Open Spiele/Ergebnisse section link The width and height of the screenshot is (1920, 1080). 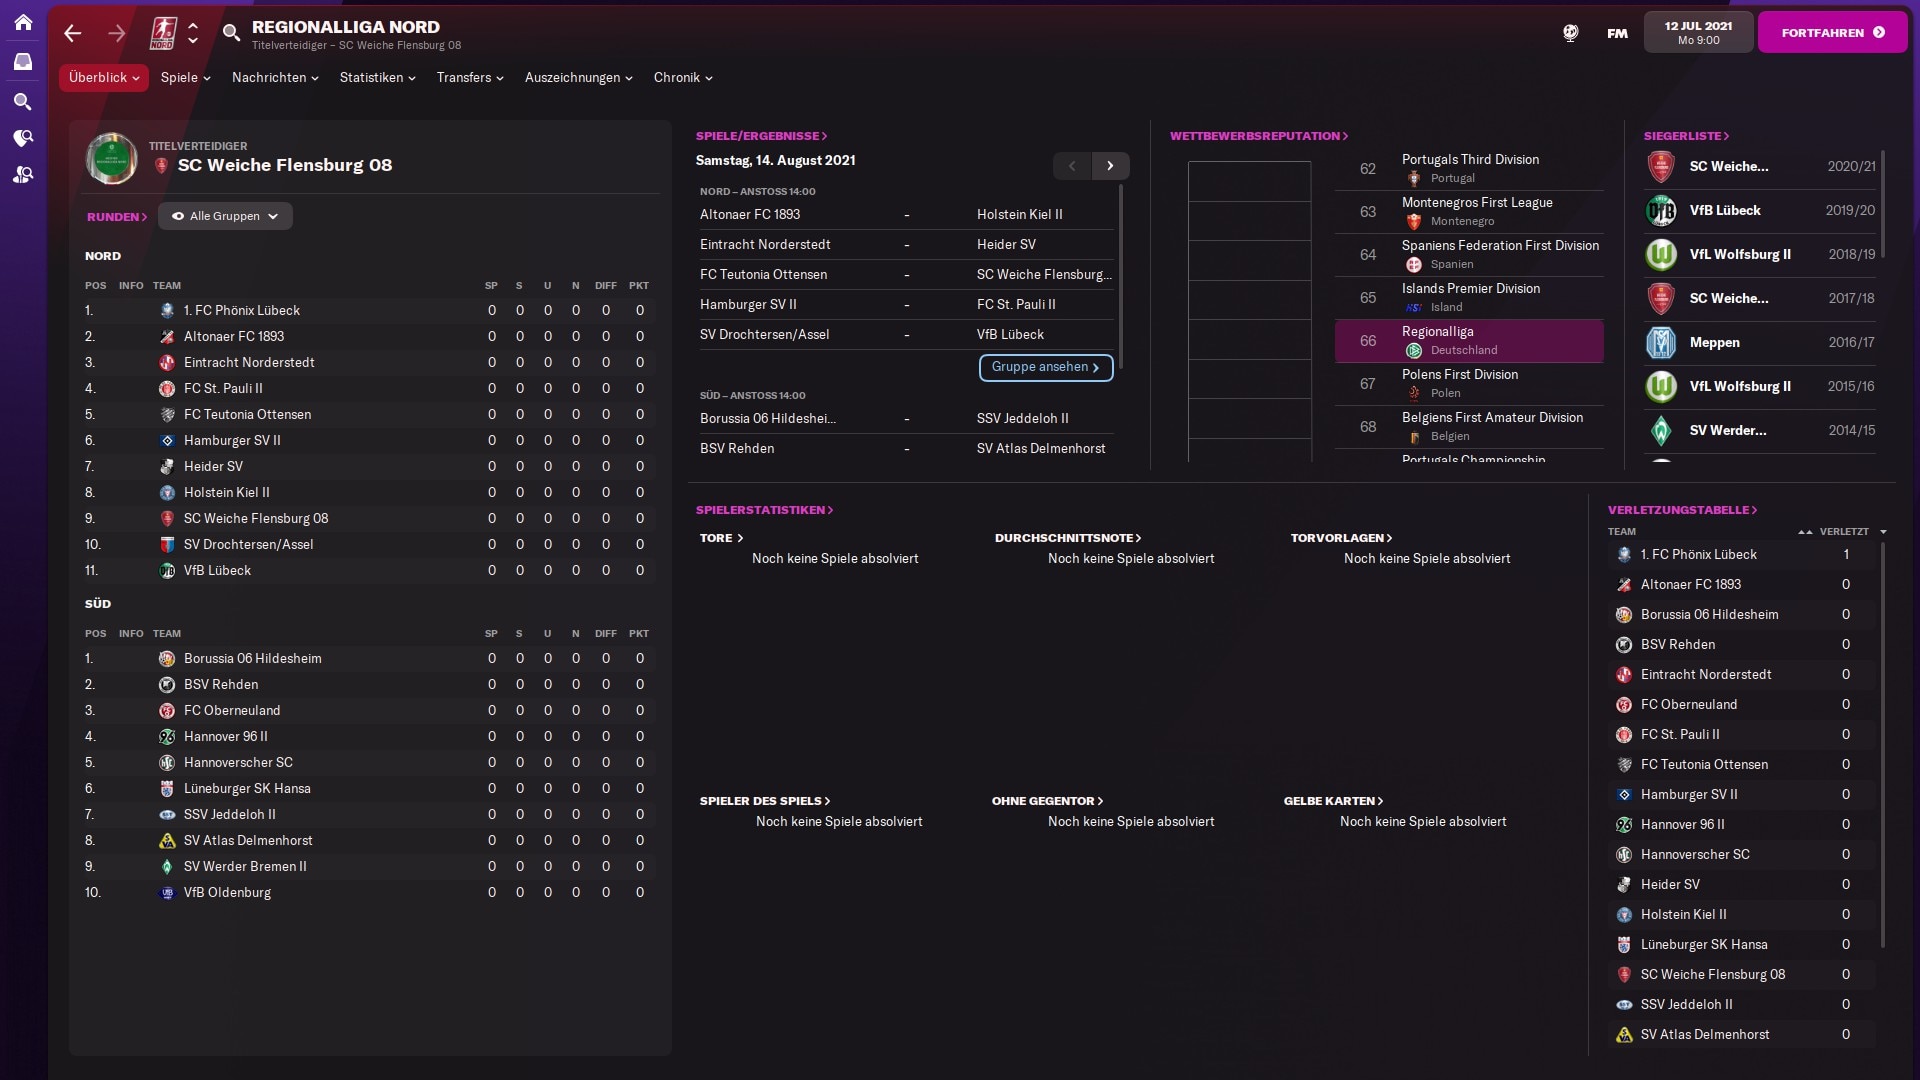(761, 136)
